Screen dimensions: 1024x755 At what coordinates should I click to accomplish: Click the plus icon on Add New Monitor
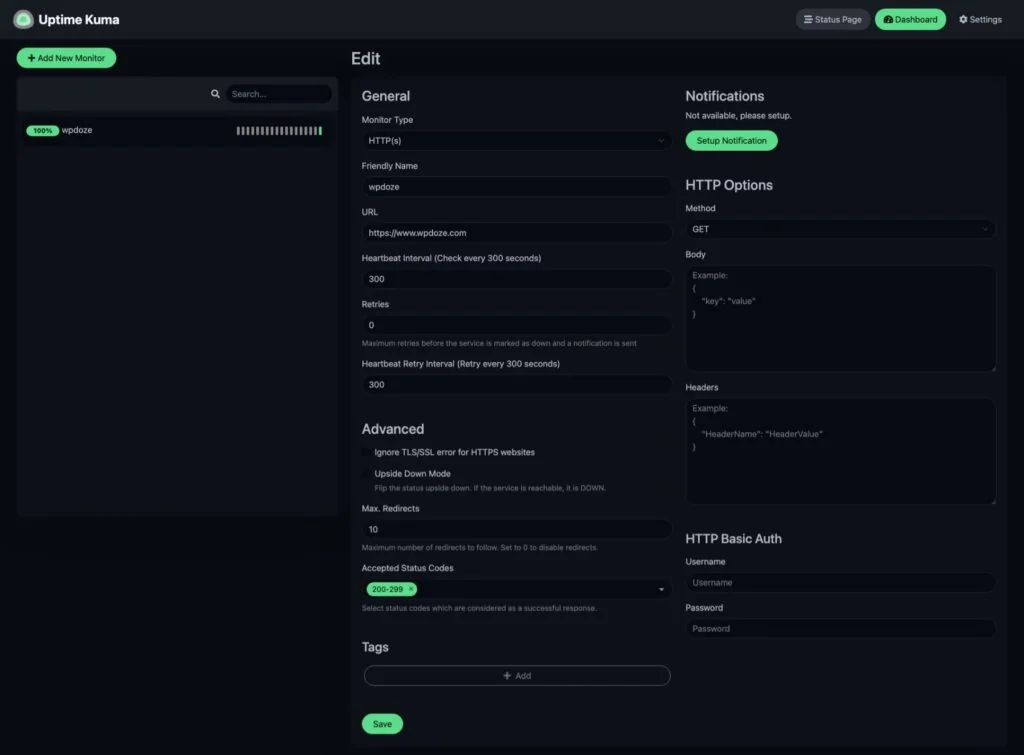[x=33, y=57]
